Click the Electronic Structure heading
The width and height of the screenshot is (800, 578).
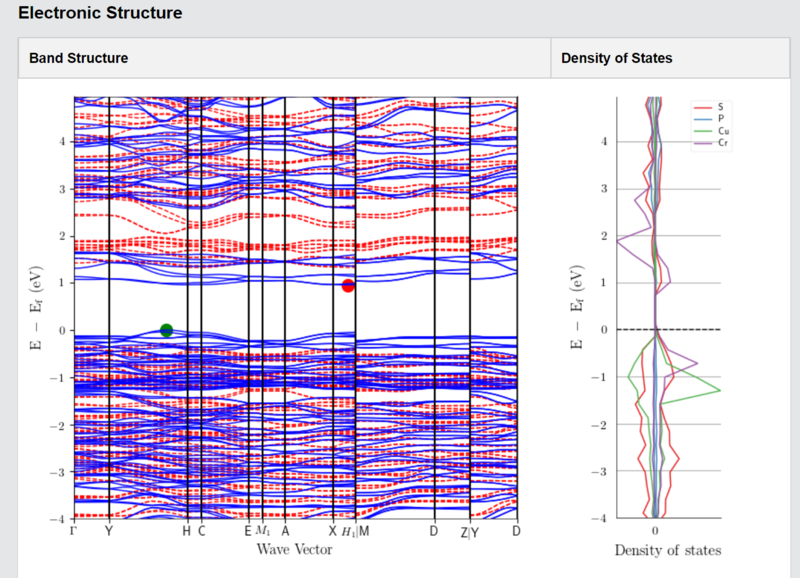tap(100, 12)
